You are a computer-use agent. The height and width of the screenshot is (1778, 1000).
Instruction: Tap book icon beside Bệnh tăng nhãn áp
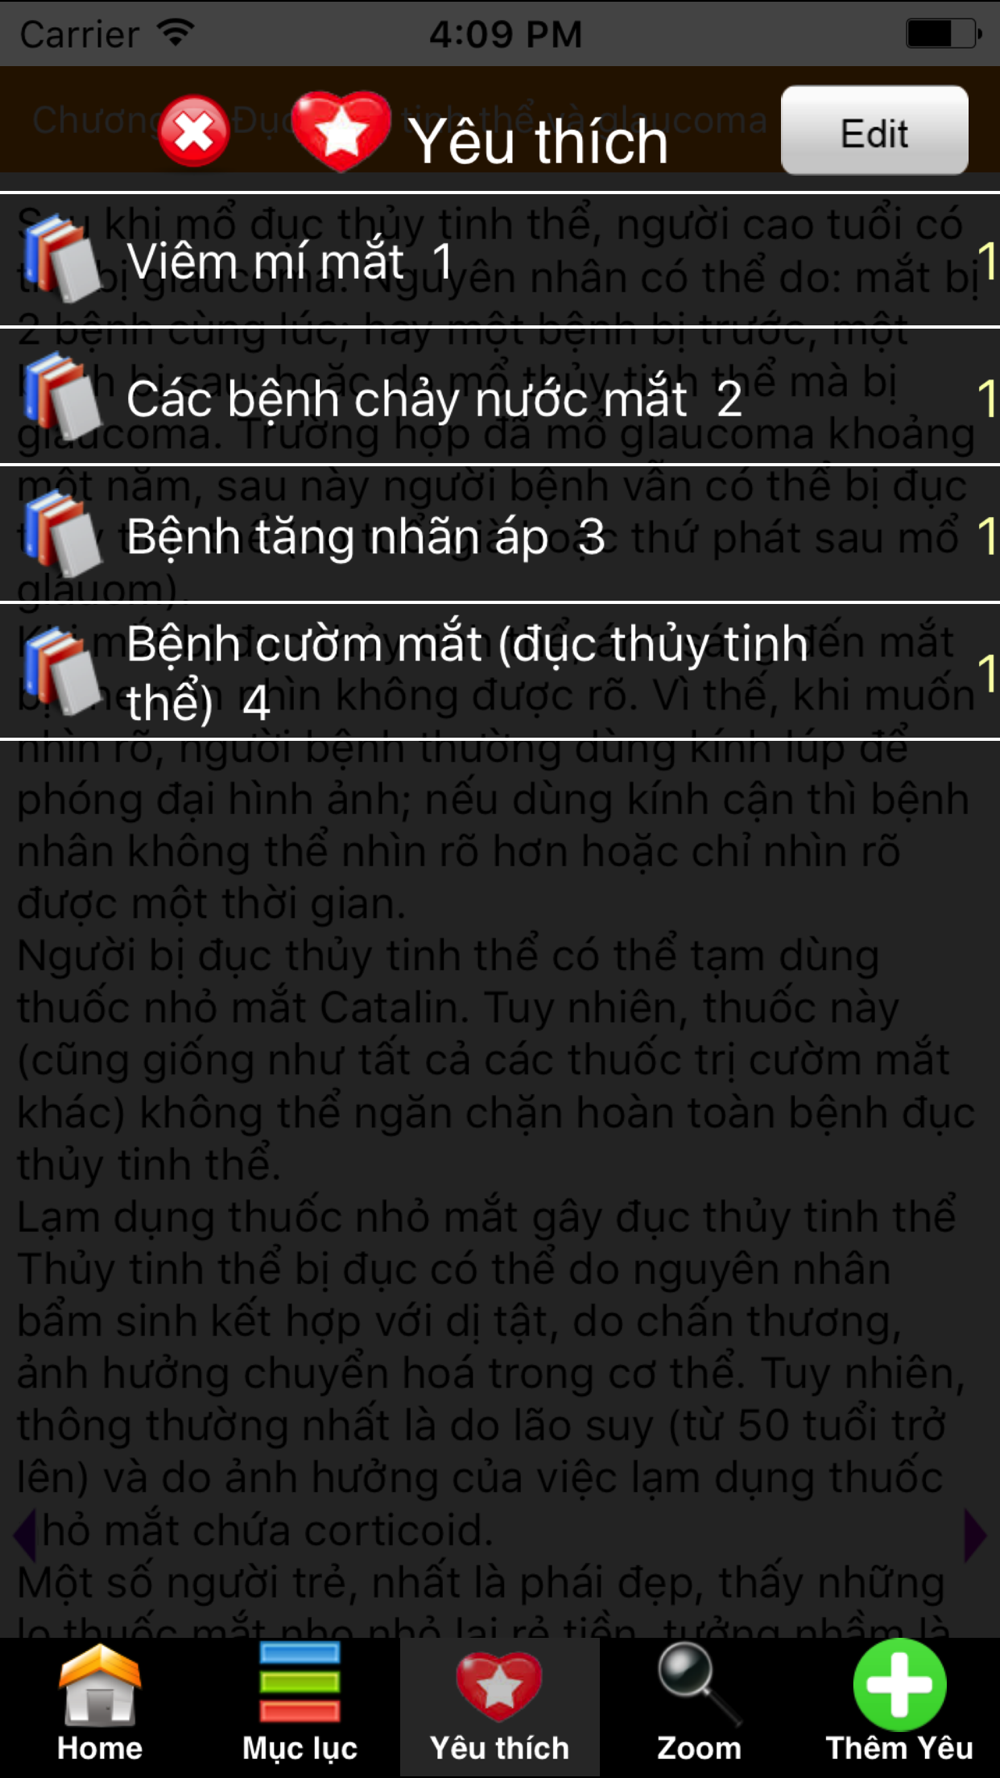(x=62, y=535)
